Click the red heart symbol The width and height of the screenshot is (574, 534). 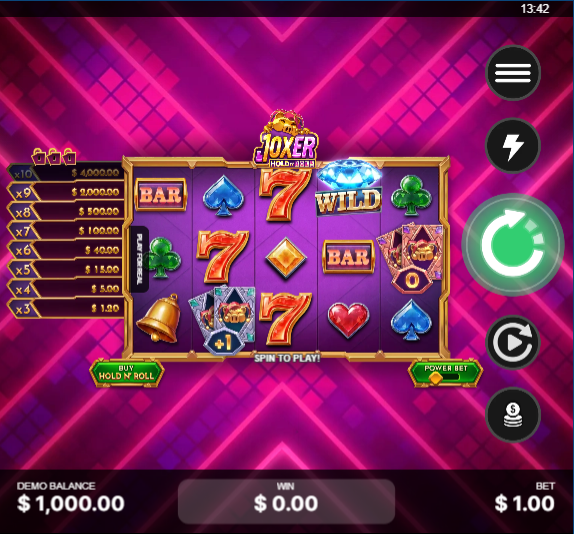click(x=348, y=320)
